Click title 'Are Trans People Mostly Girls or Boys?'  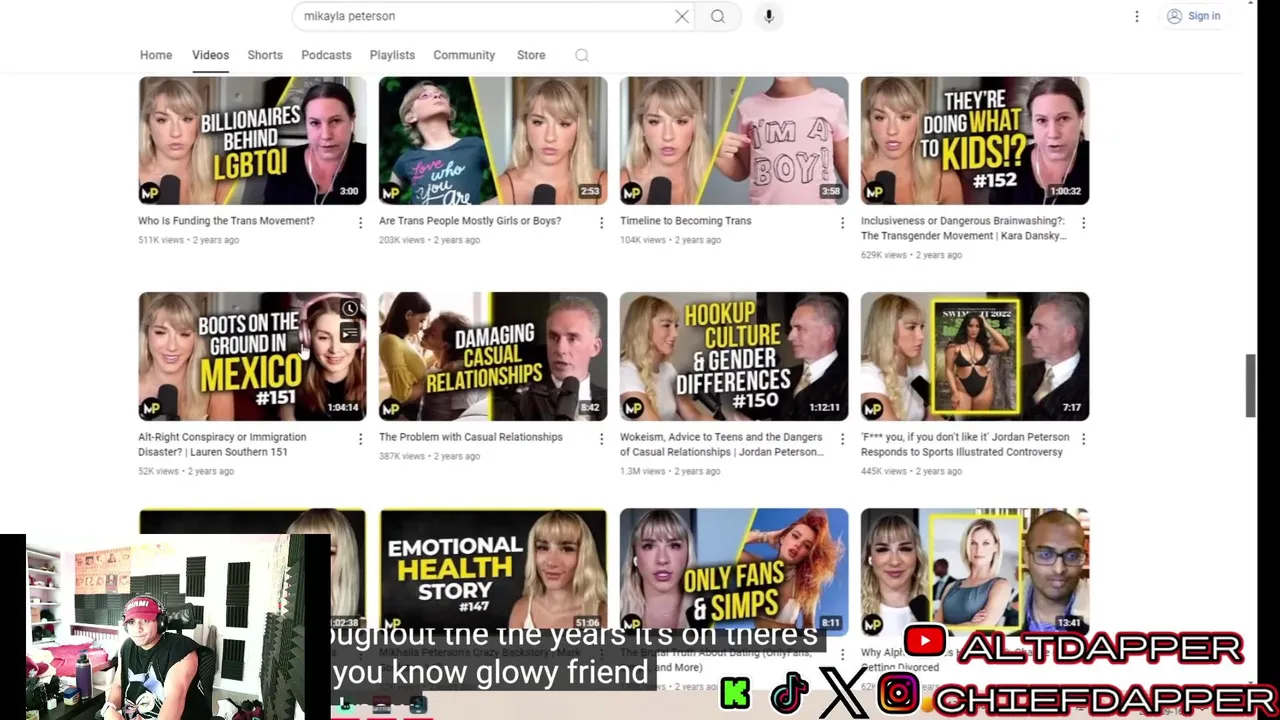470,221
